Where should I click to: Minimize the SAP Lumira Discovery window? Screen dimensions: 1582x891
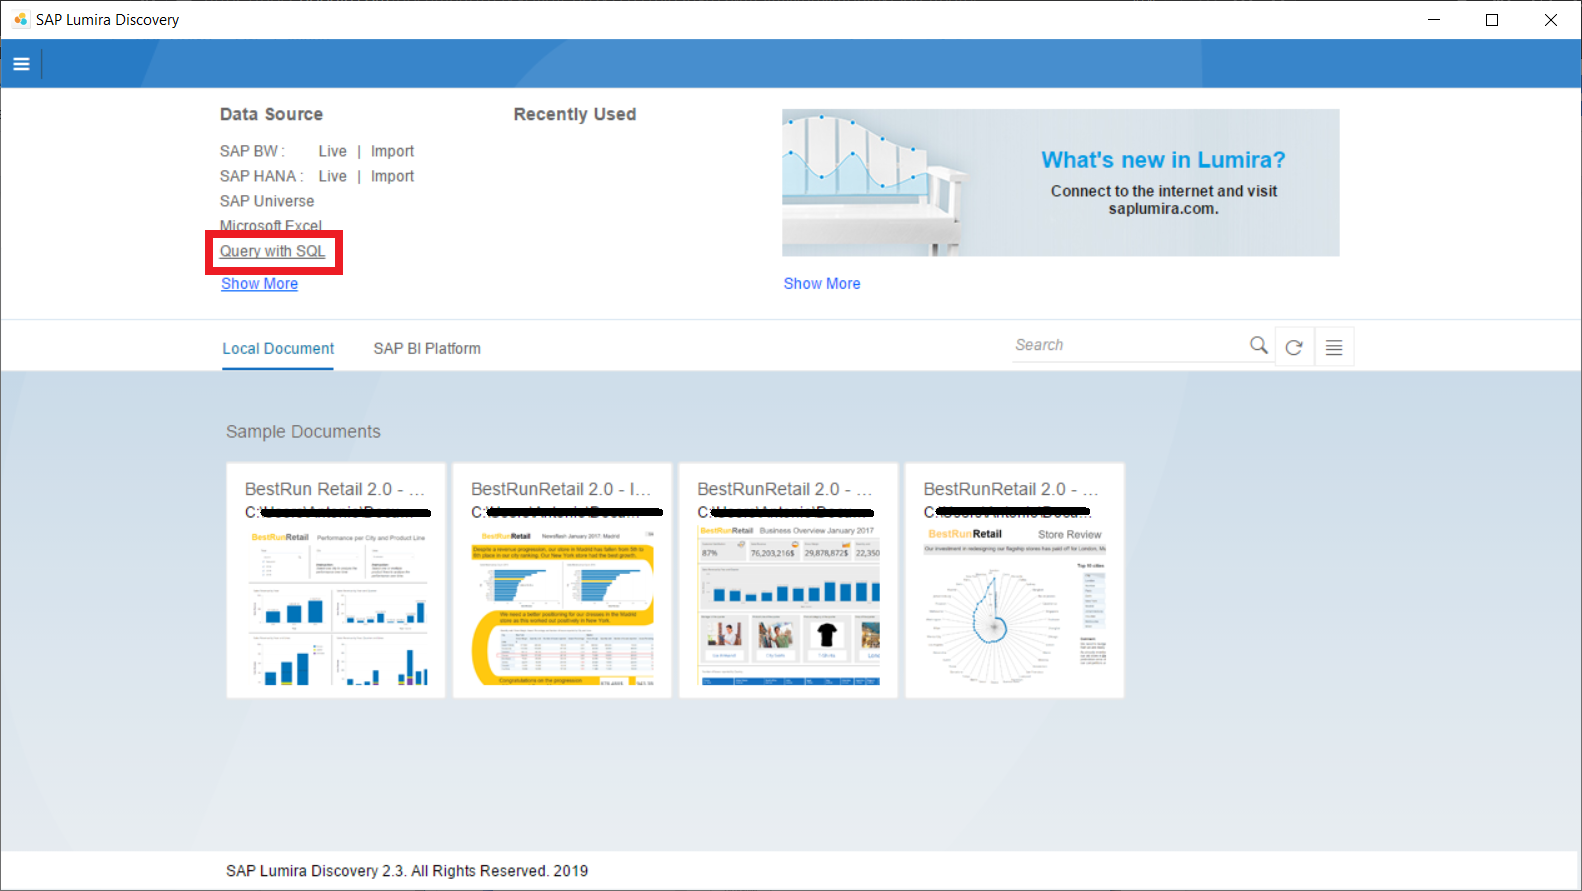(x=1434, y=19)
